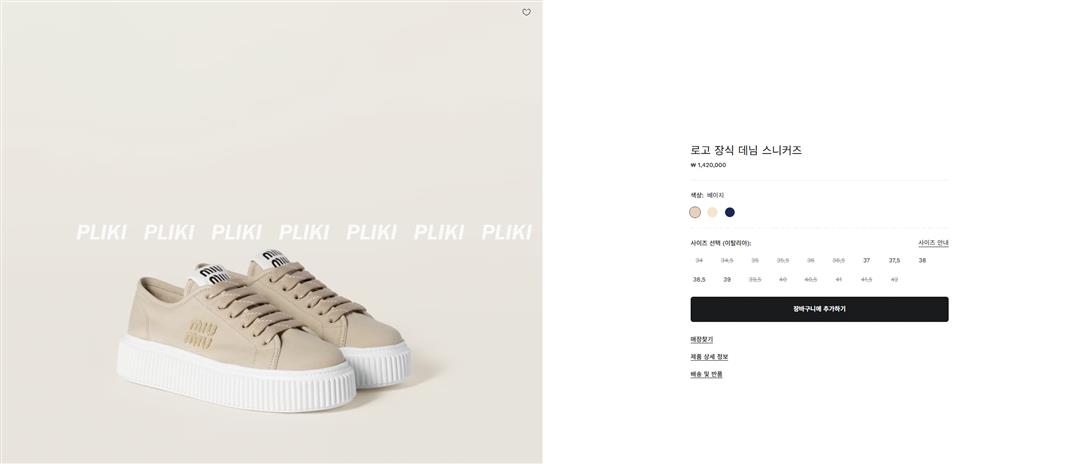Click the unavailable size 42
Image resolution: width=1080 pixels, height=464 pixels.
pos(894,279)
